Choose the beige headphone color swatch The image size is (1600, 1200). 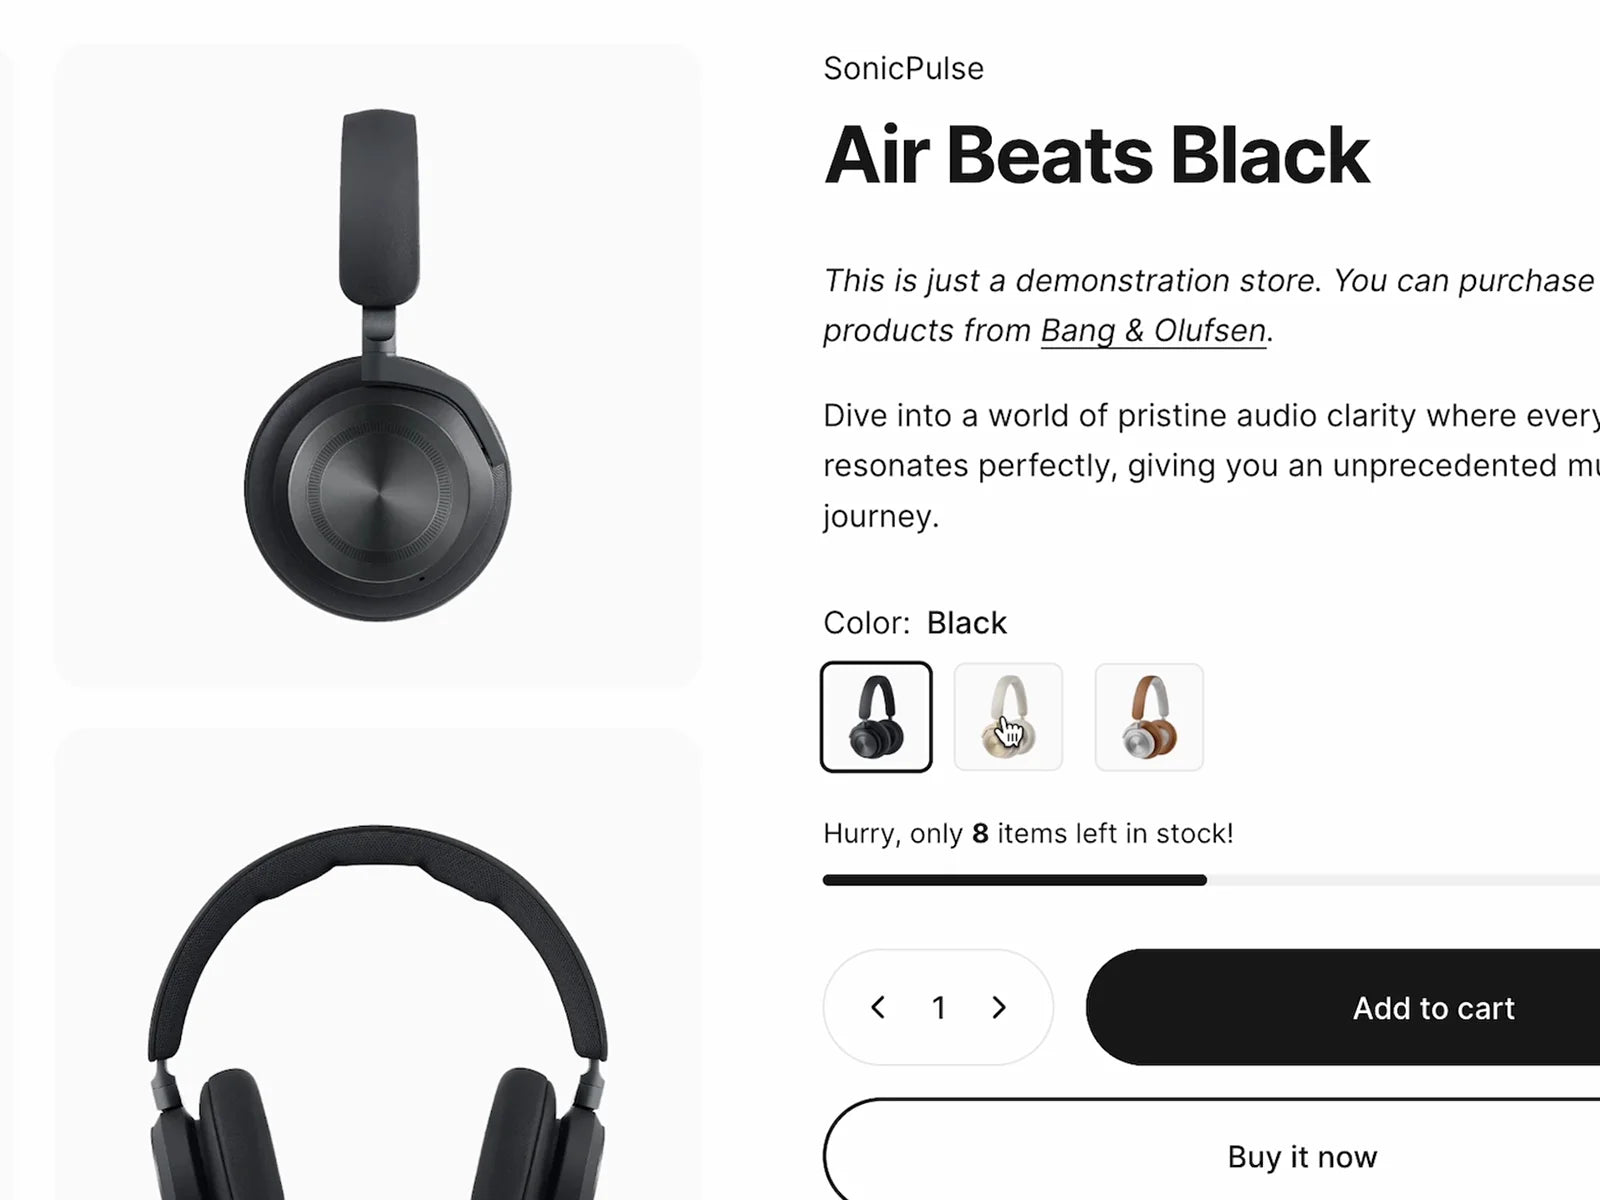(1008, 717)
